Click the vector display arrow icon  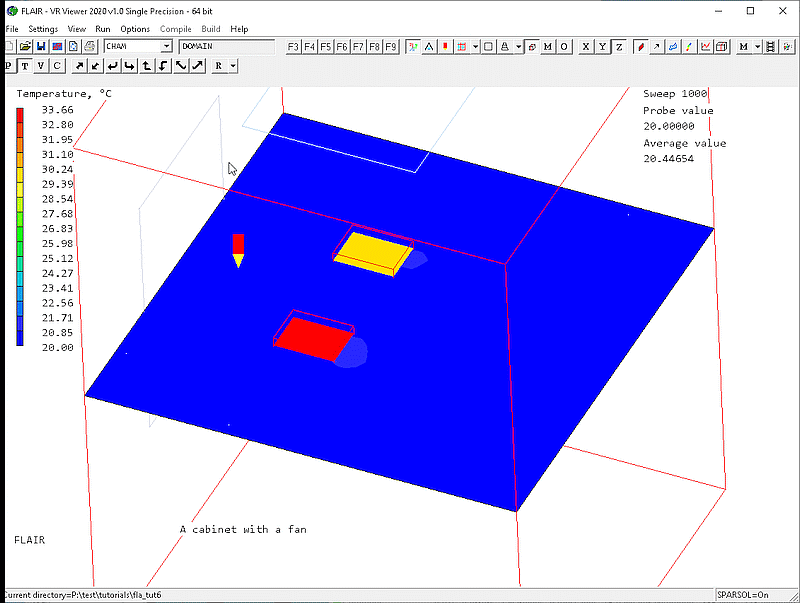[x=656, y=46]
